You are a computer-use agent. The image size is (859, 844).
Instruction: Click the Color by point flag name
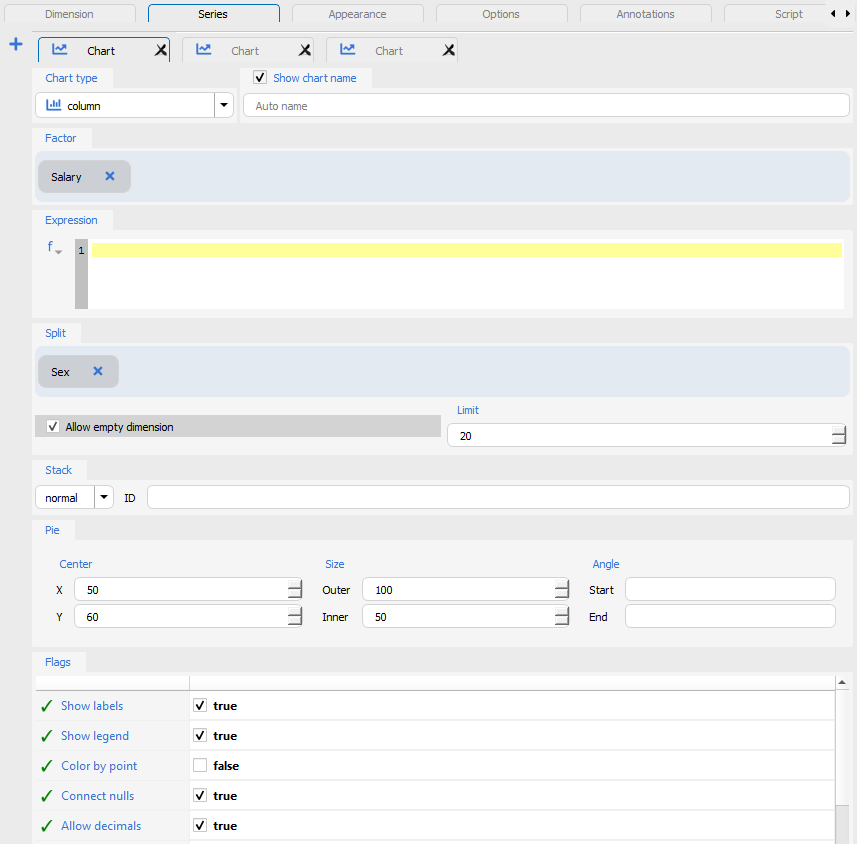(99, 766)
